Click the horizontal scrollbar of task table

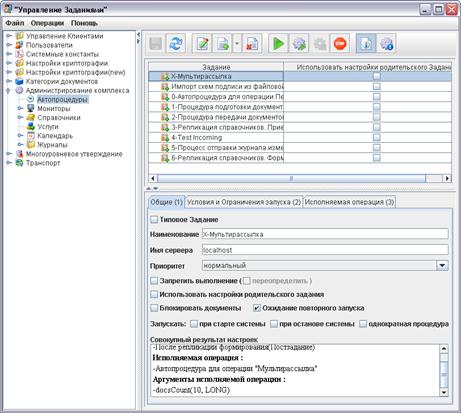(291, 178)
